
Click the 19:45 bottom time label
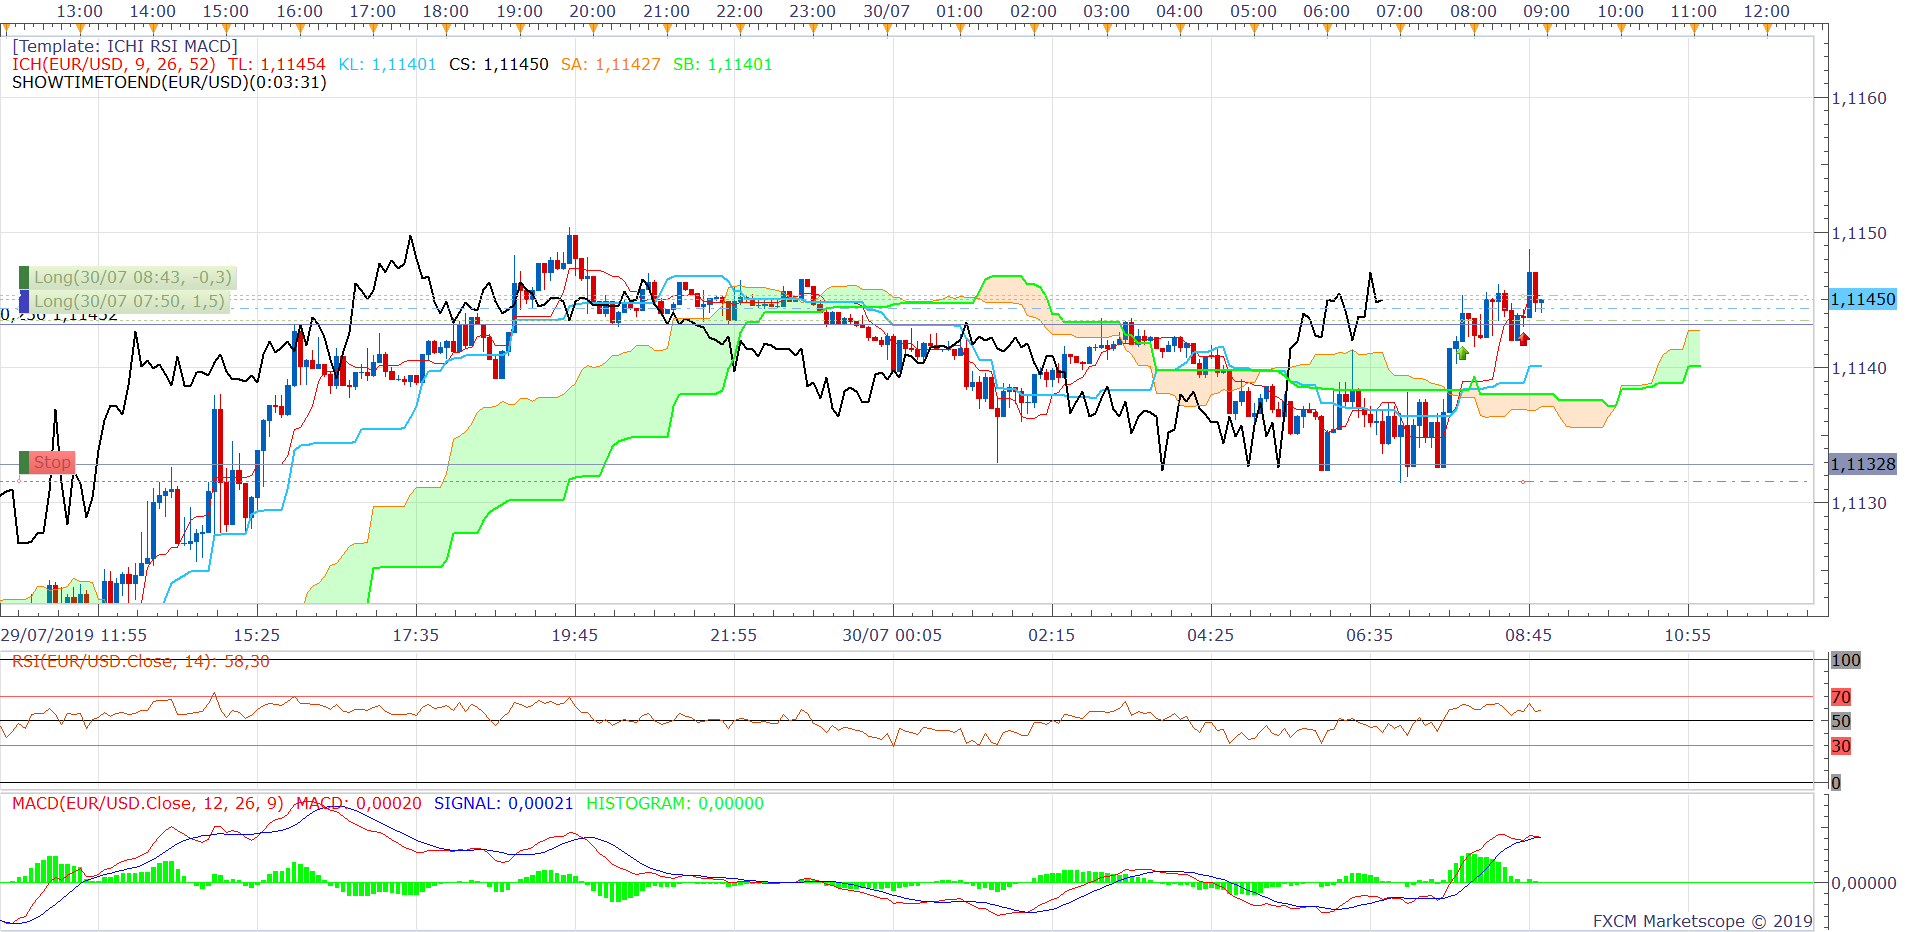tap(575, 635)
